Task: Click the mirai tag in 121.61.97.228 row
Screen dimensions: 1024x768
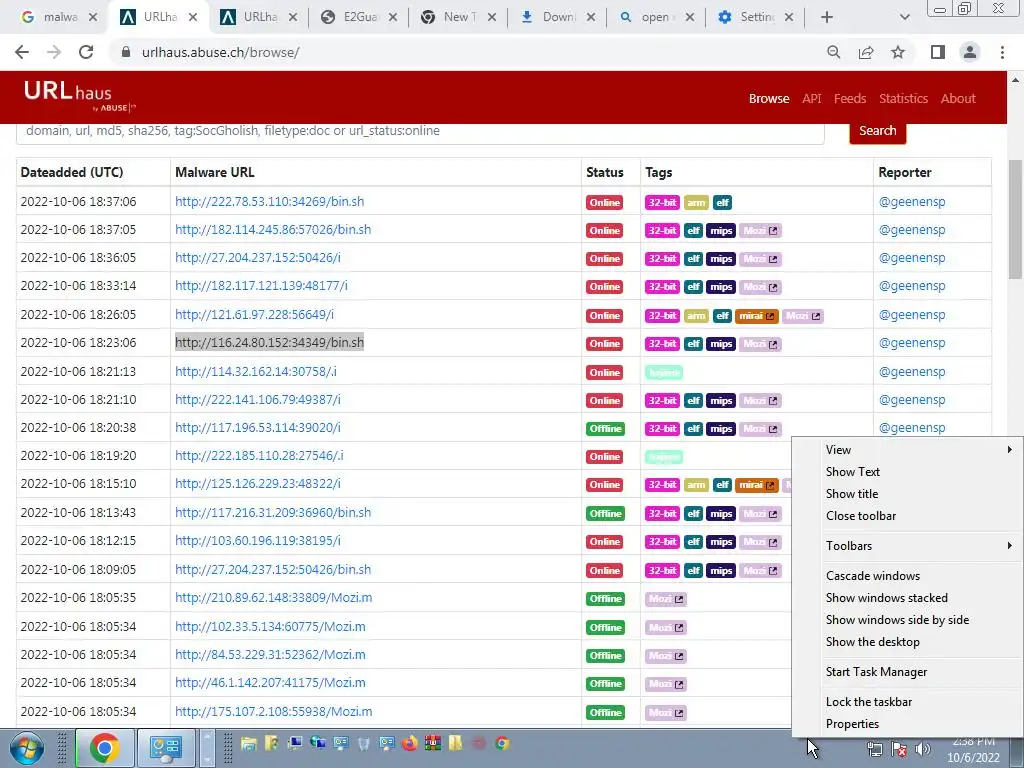Action: tap(756, 316)
